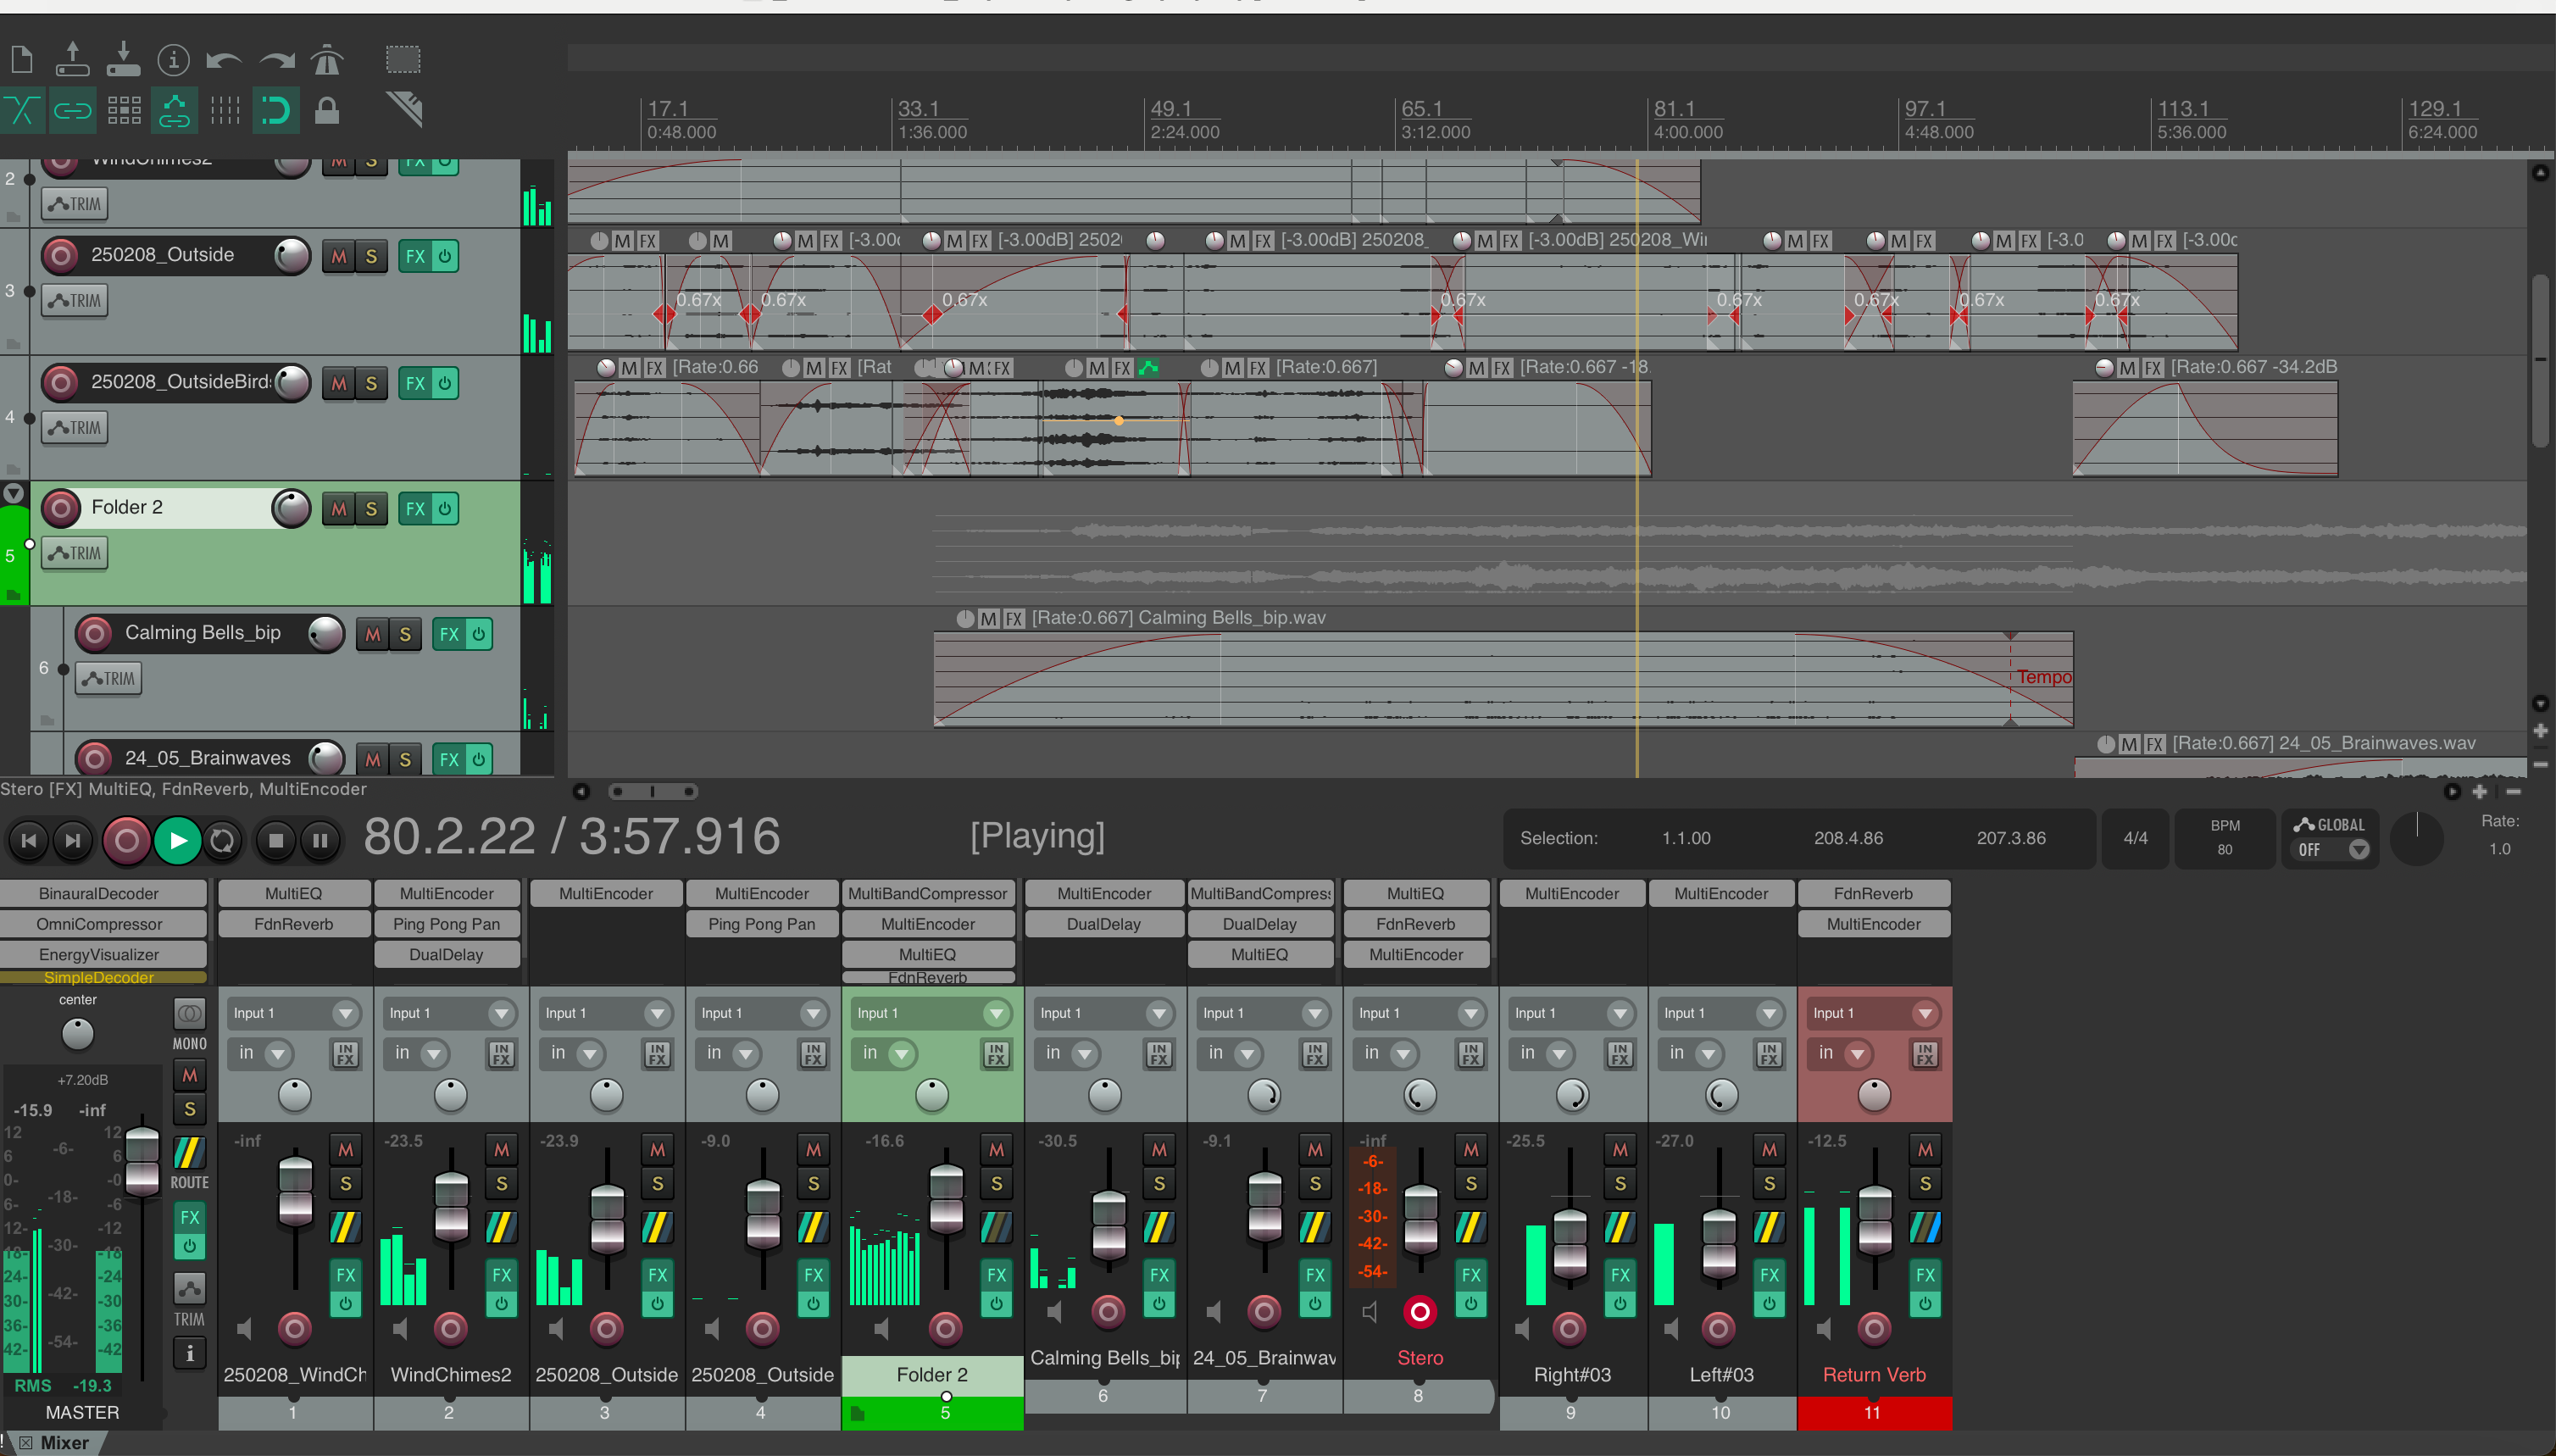
Task: Open project settings info icon
Action: click(173, 60)
